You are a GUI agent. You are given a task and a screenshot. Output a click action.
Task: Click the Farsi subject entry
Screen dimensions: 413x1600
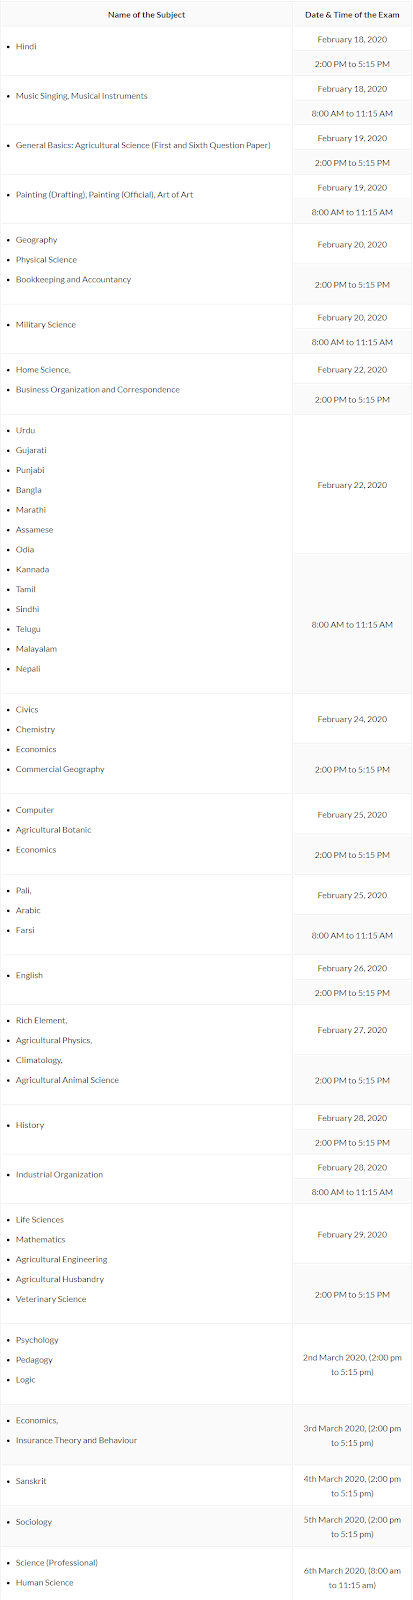[x=25, y=930]
